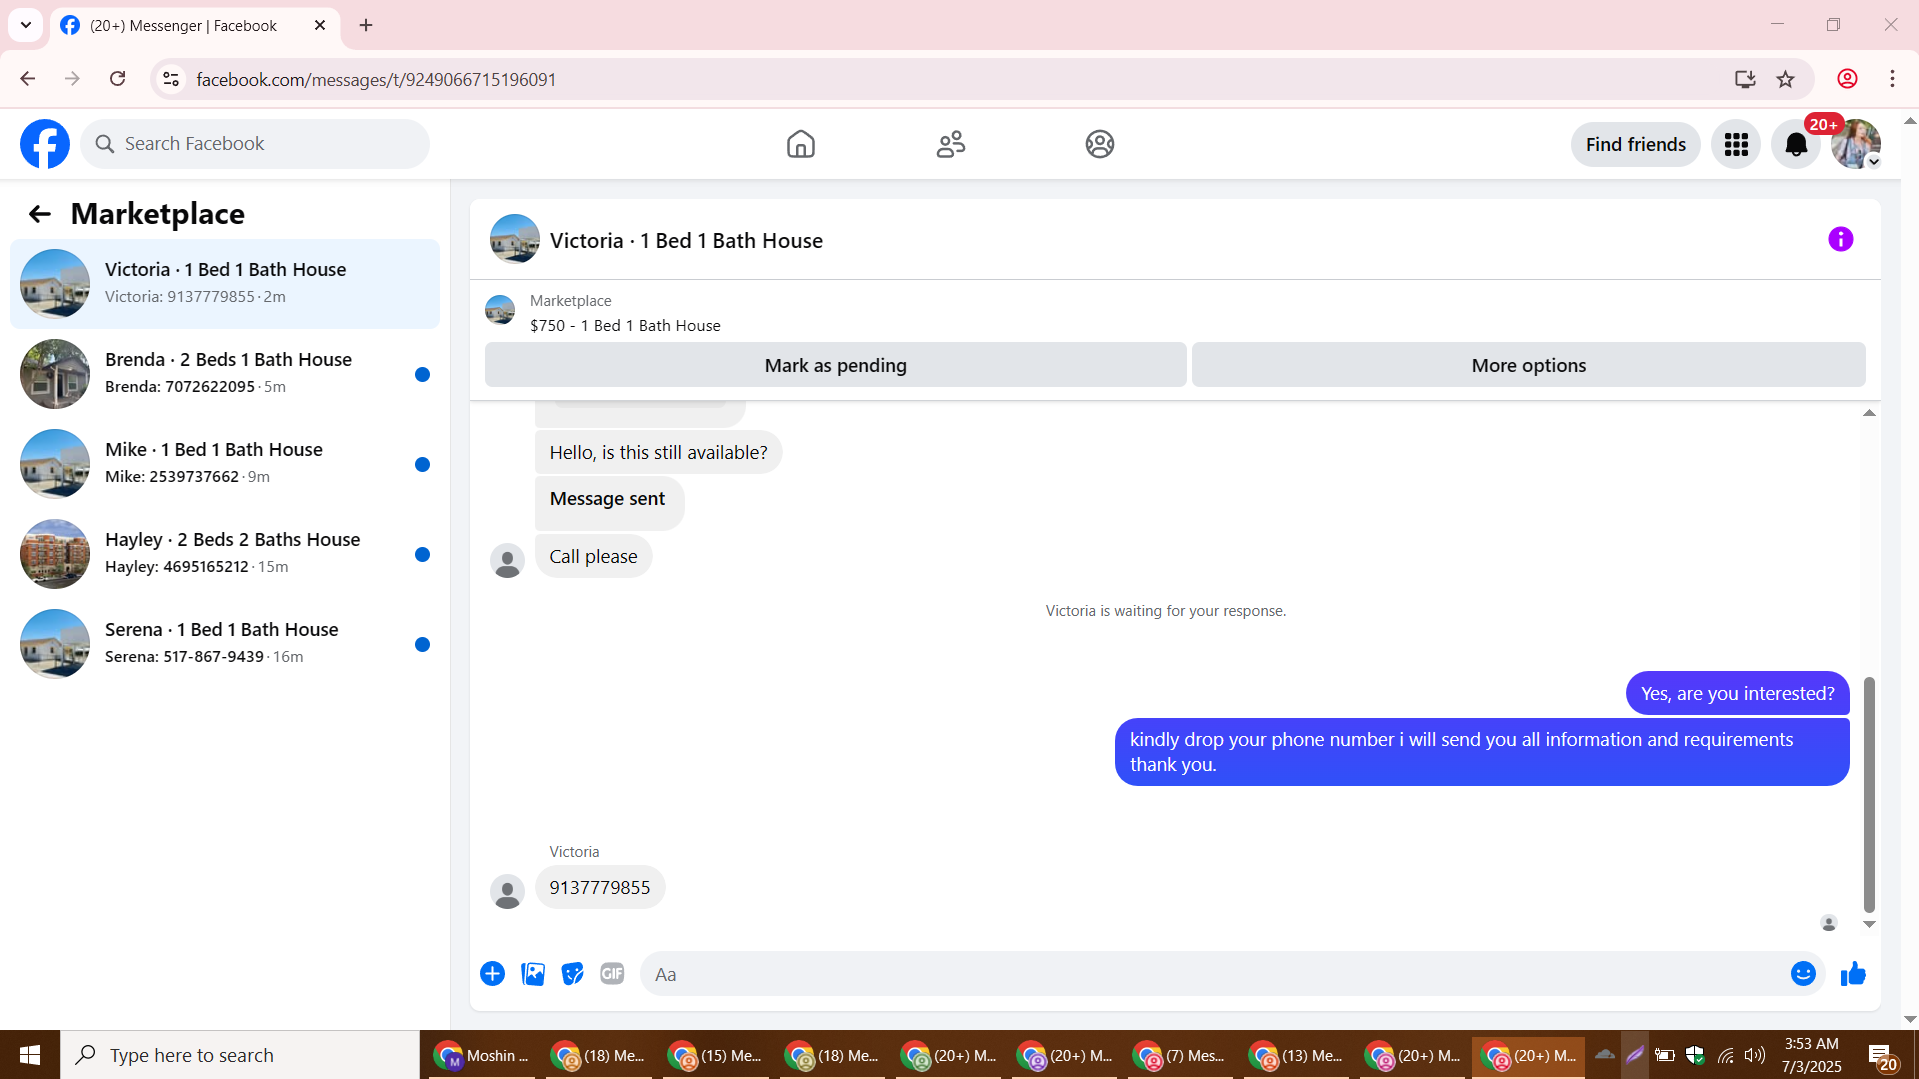Click the listing thumbnail beside $750 price
1919x1079 pixels.
pos(500,311)
